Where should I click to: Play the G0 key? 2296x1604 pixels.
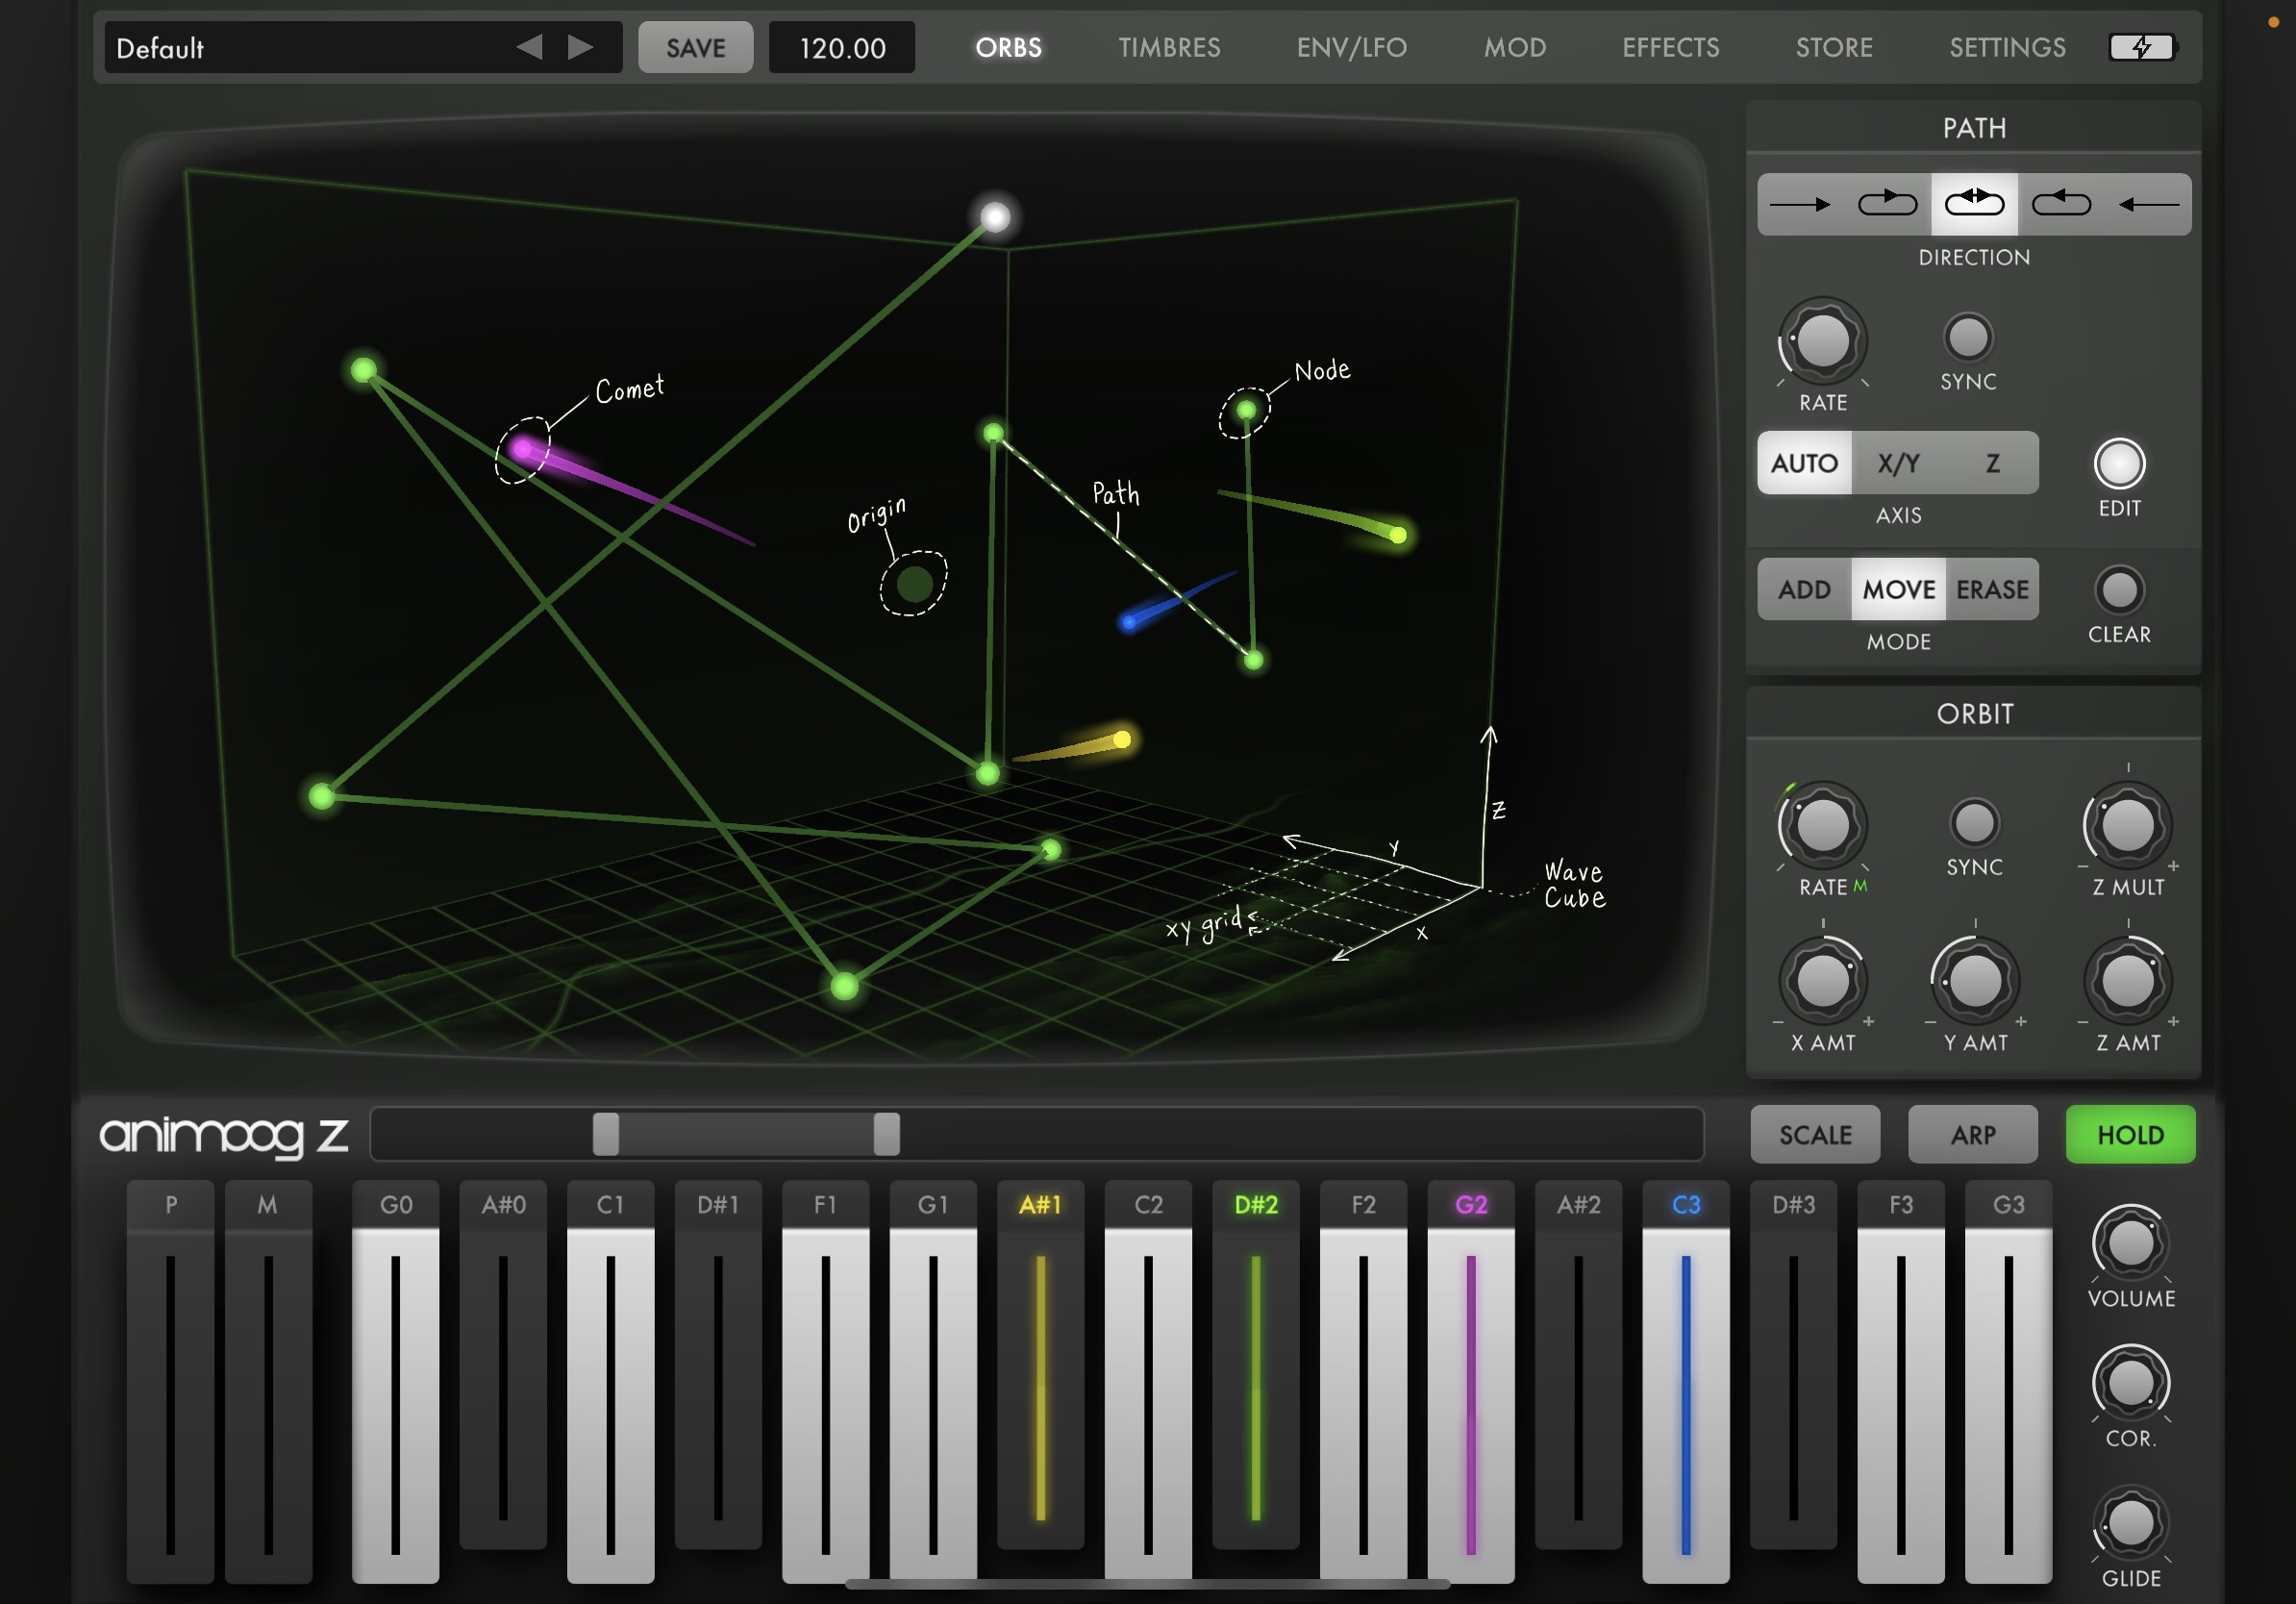(x=395, y=1381)
